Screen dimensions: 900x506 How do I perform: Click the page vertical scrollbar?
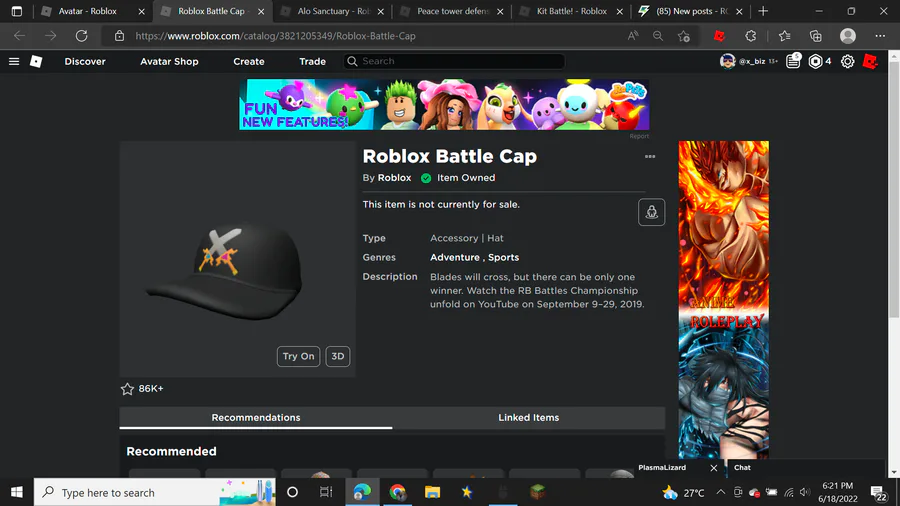(894, 188)
